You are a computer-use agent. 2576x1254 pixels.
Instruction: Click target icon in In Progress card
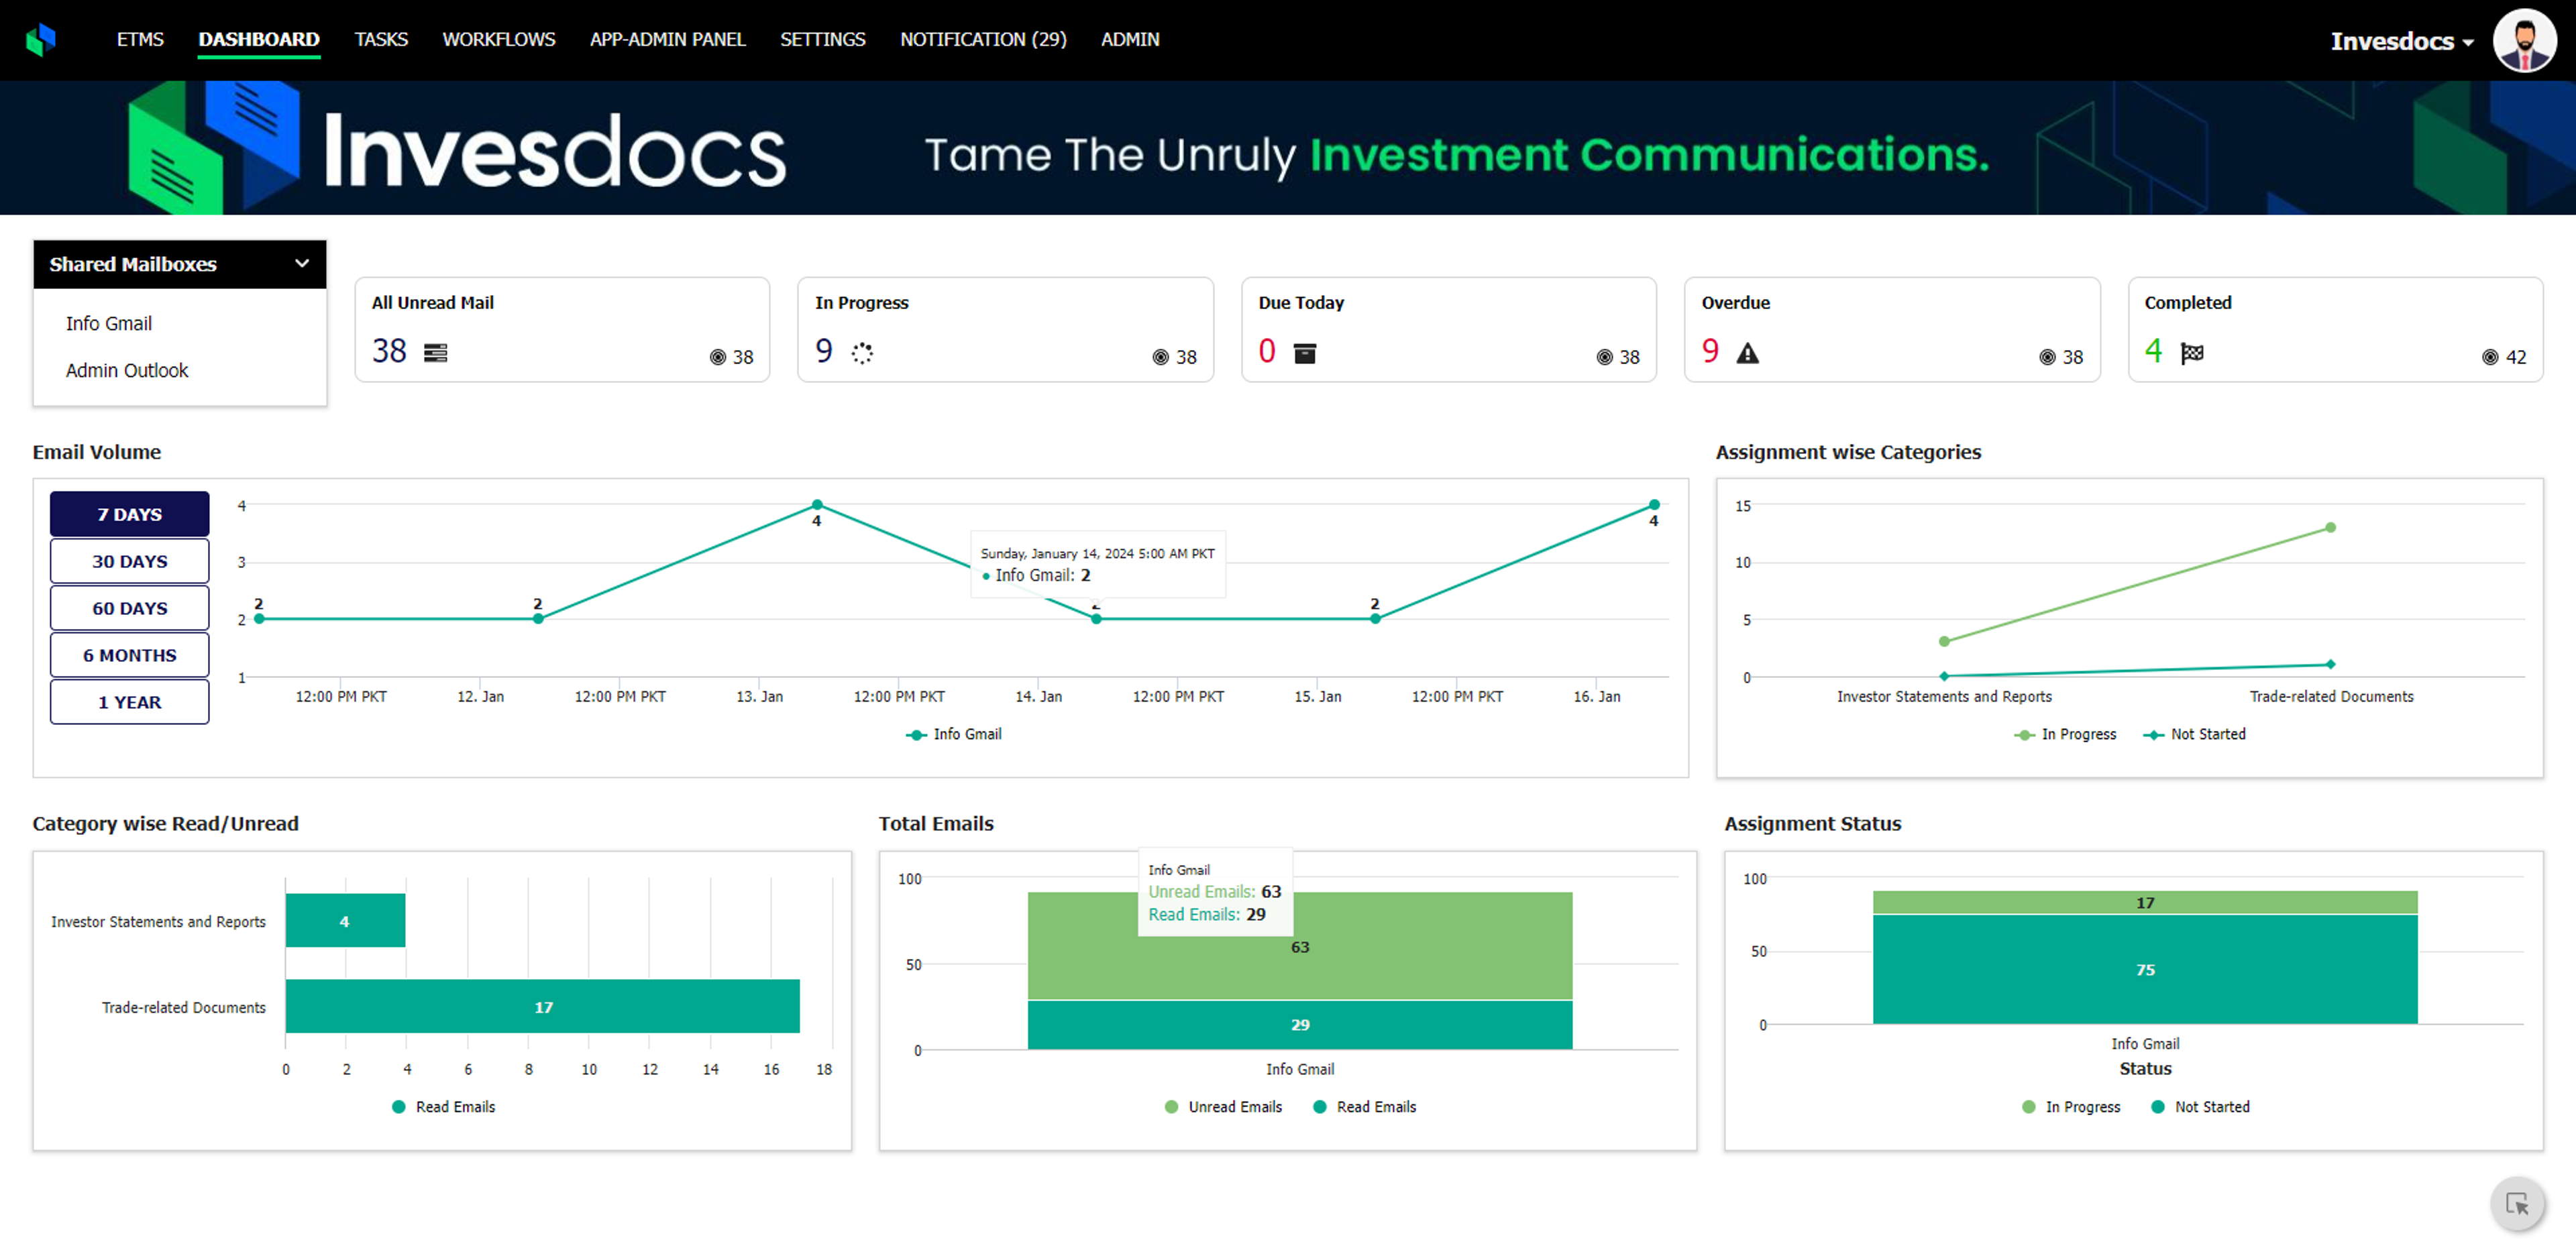pyautogui.click(x=1160, y=358)
